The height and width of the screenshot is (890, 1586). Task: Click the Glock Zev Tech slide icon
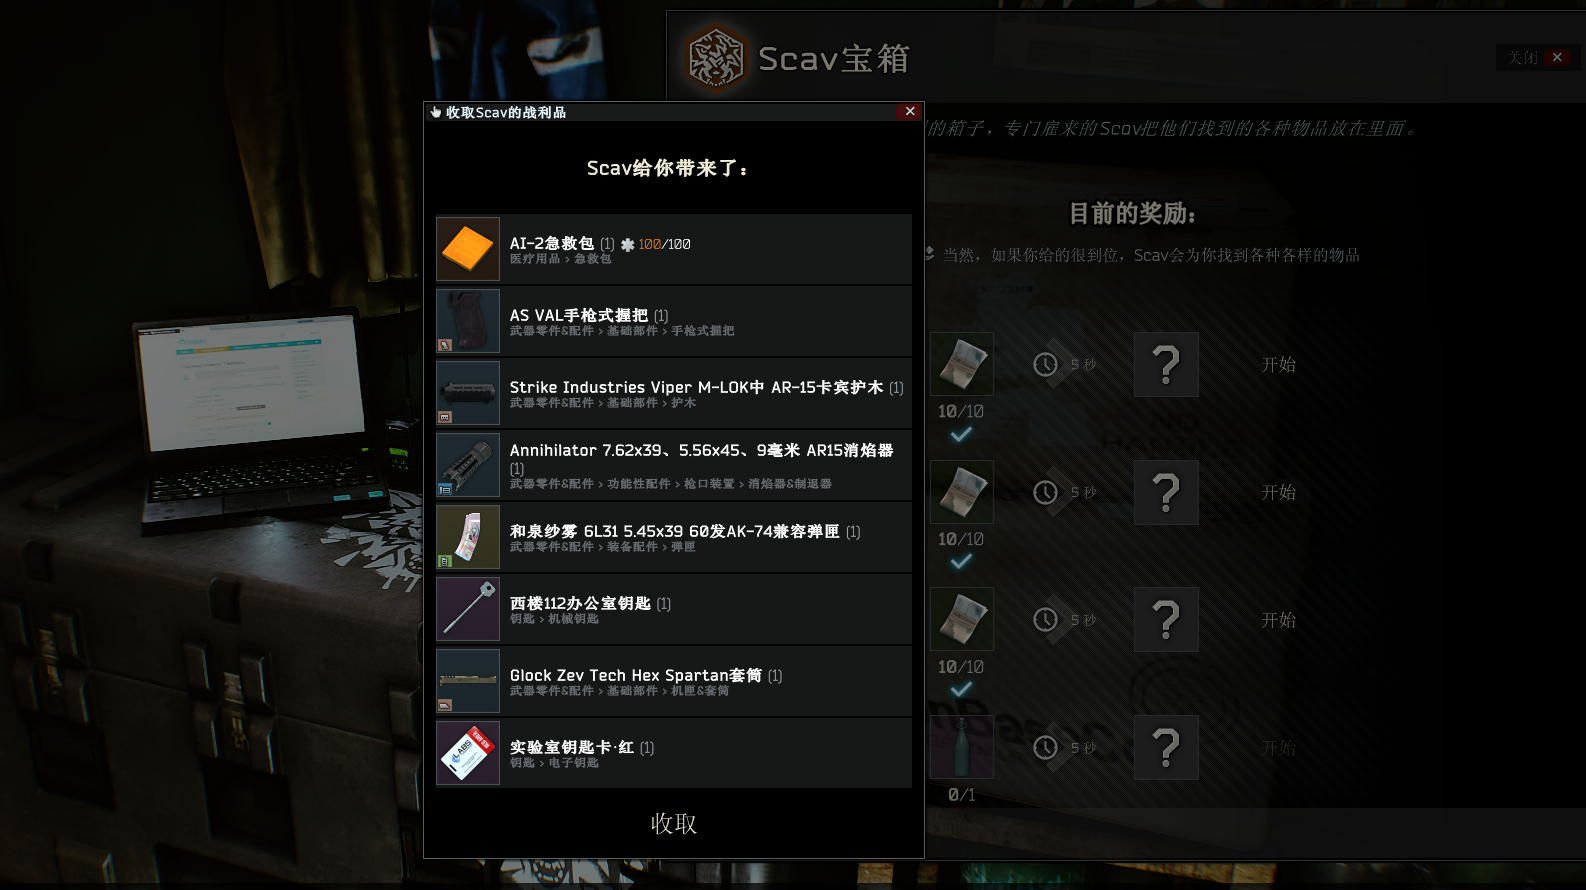pos(468,681)
